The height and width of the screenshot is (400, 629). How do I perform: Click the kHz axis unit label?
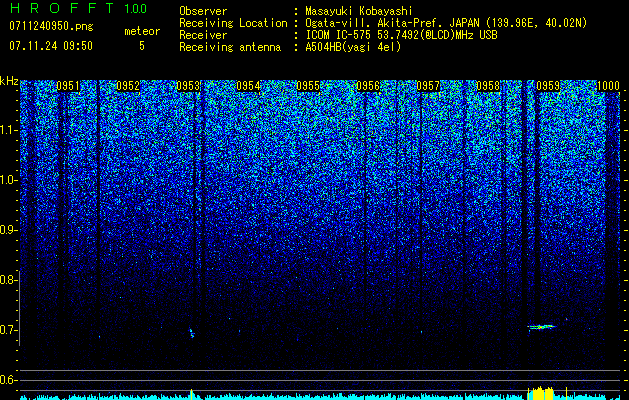9,81
